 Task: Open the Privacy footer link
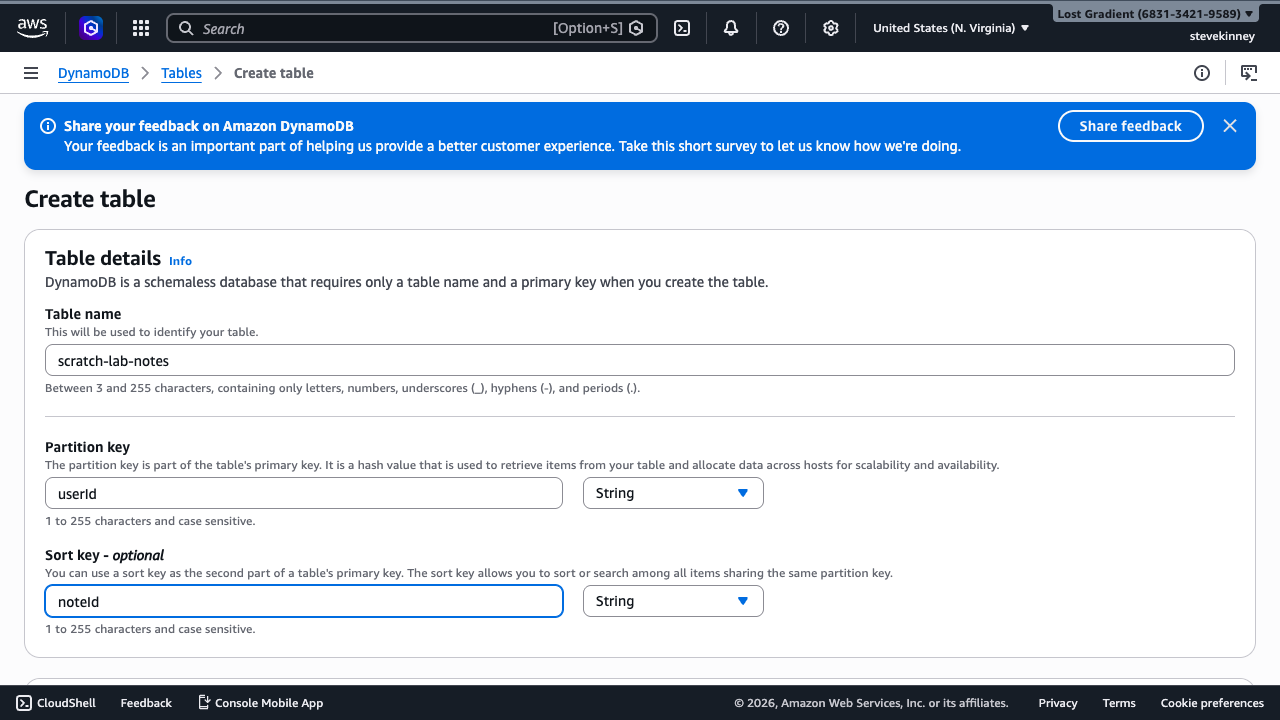pyautogui.click(x=1058, y=703)
